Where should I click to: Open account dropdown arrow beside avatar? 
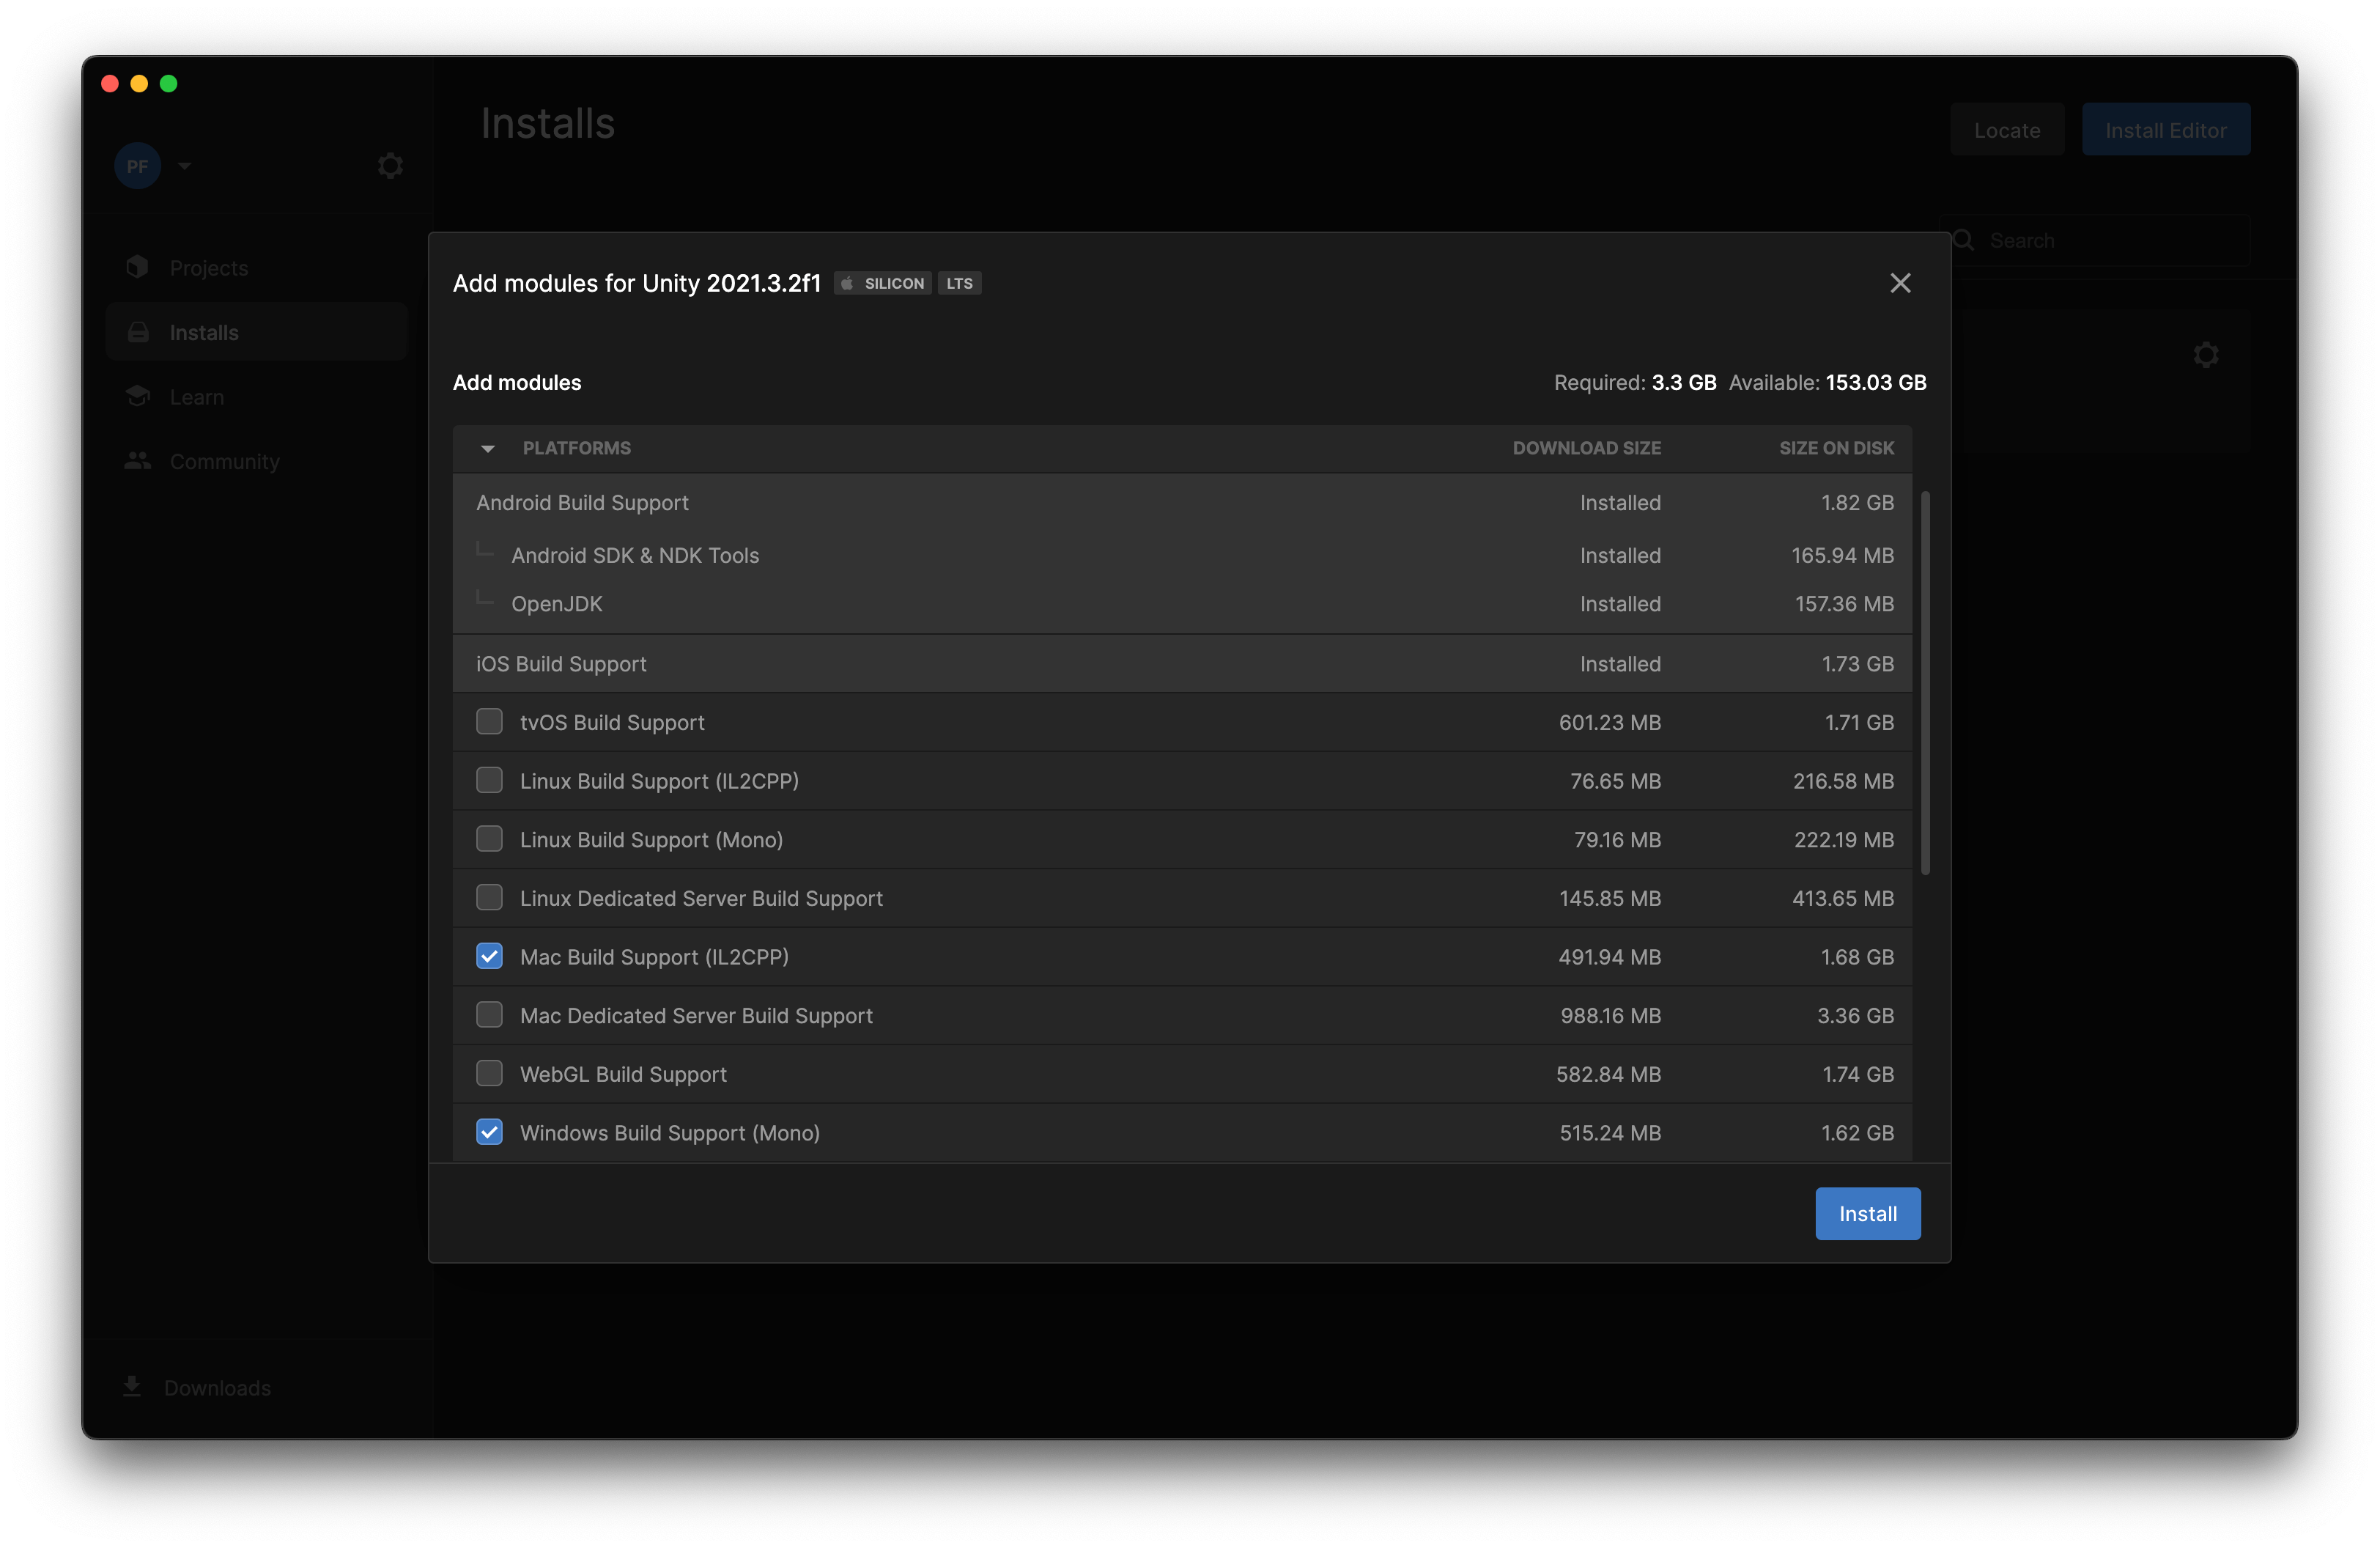pos(184,166)
